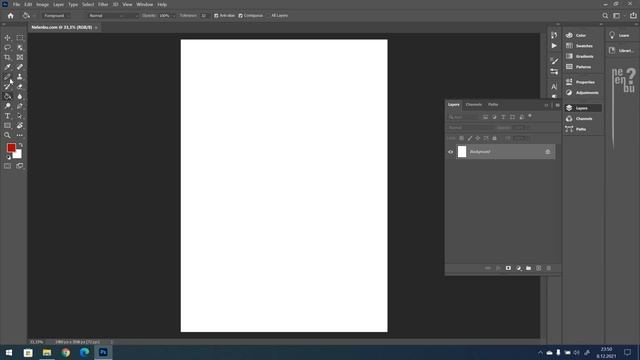
Task: Select the Paint Bucket tool
Action: point(7,96)
